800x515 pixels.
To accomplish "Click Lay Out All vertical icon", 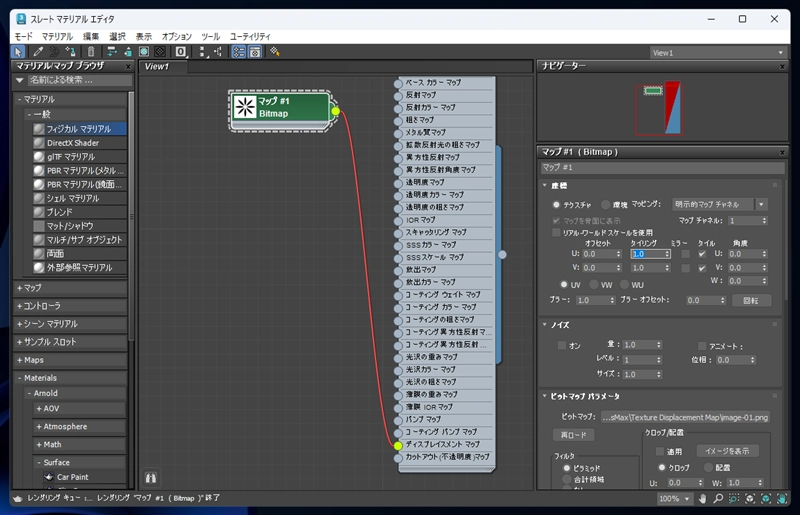I will pyautogui.click(x=202, y=52).
